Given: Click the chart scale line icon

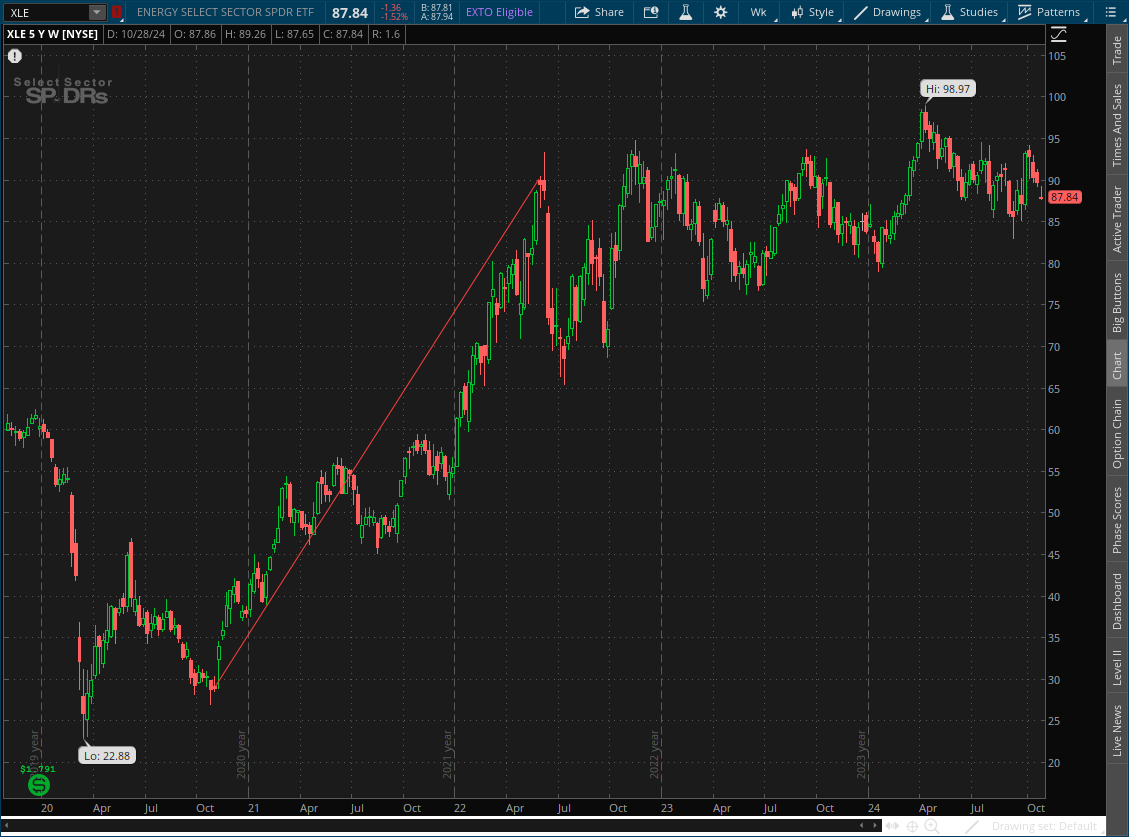Looking at the screenshot, I should click(1058, 34).
